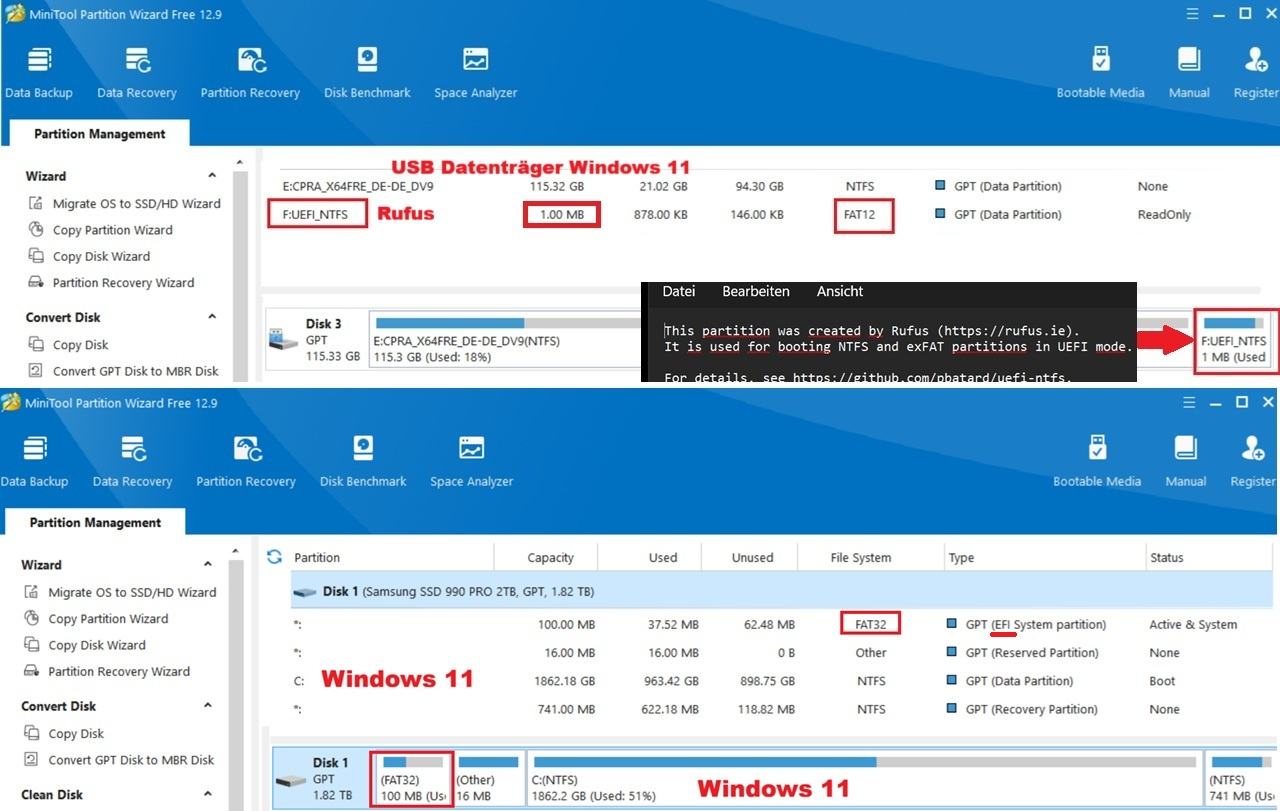Start Disk Benchmark in the top window
The image size is (1280, 811).
(367, 72)
